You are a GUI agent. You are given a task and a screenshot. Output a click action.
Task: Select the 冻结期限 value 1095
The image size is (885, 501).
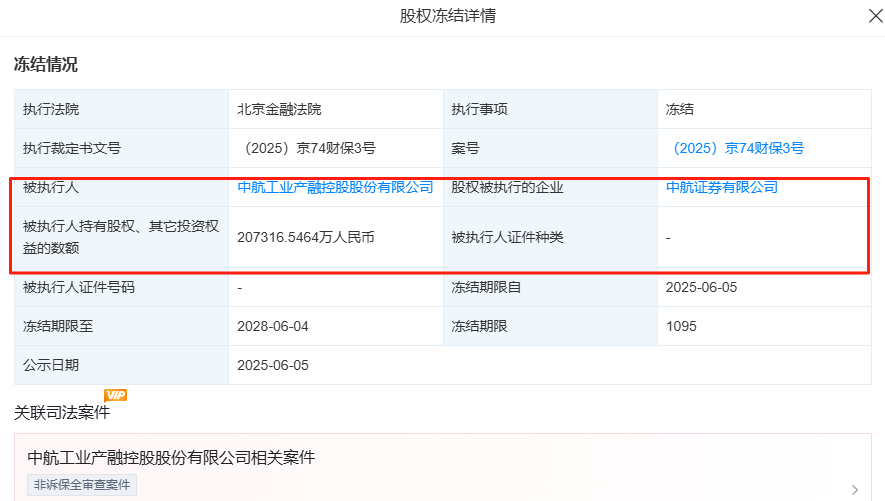[x=681, y=326]
